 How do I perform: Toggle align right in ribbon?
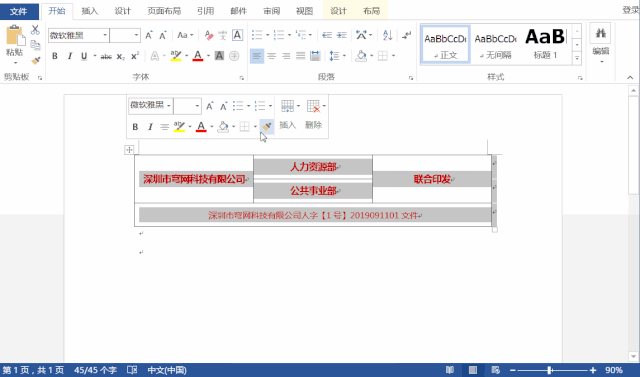(x=286, y=56)
